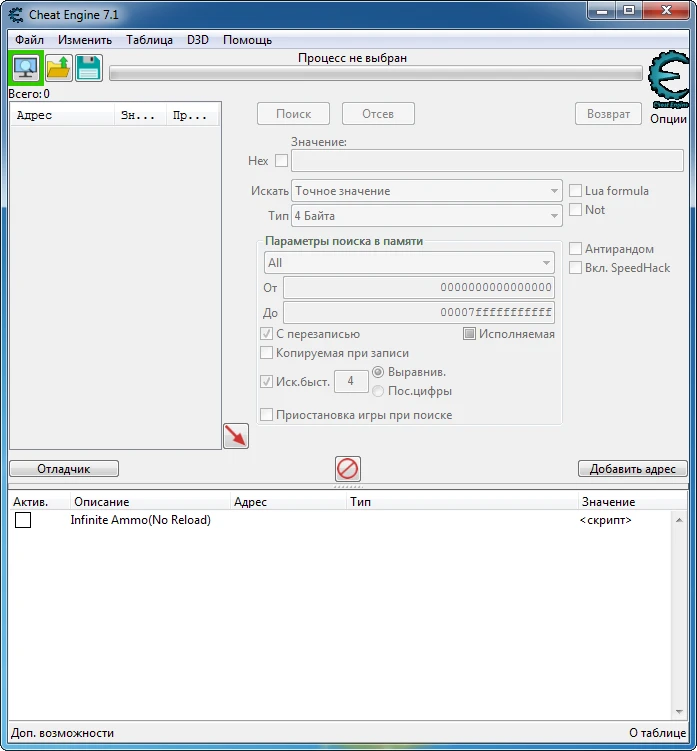Click the <скрипт> value cell
This screenshot has height=751, width=697.
pos(606,520)
